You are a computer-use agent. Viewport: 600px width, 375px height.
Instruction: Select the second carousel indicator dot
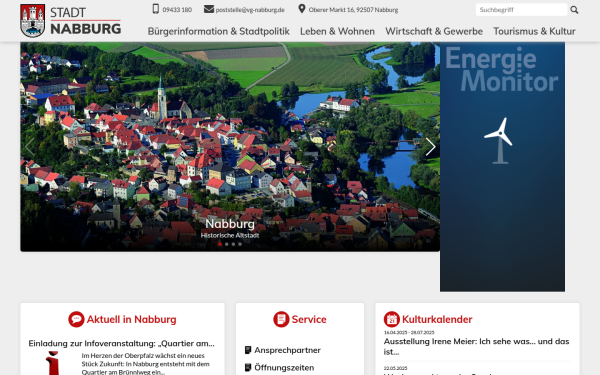[227, 244]
